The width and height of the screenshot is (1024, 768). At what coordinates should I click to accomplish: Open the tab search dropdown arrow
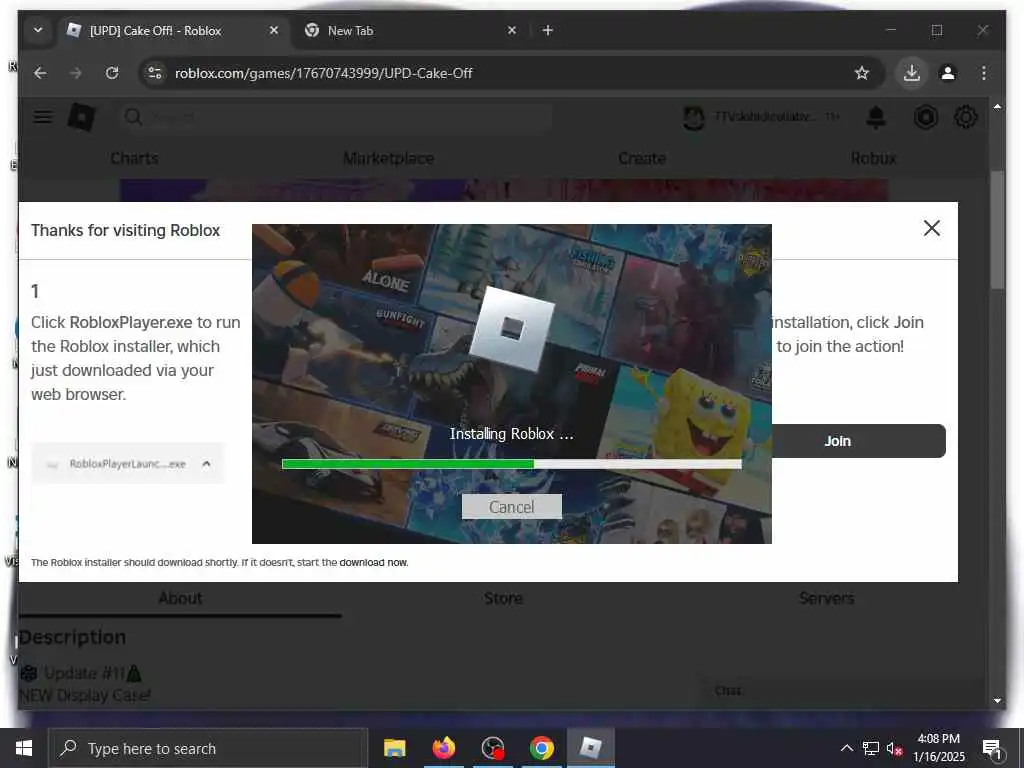click(38, 30)
